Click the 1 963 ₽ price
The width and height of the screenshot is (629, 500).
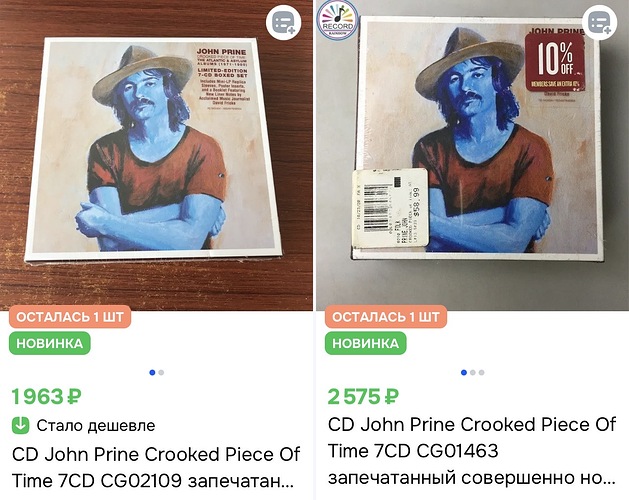pyautogui.click(x=47, y=396)
